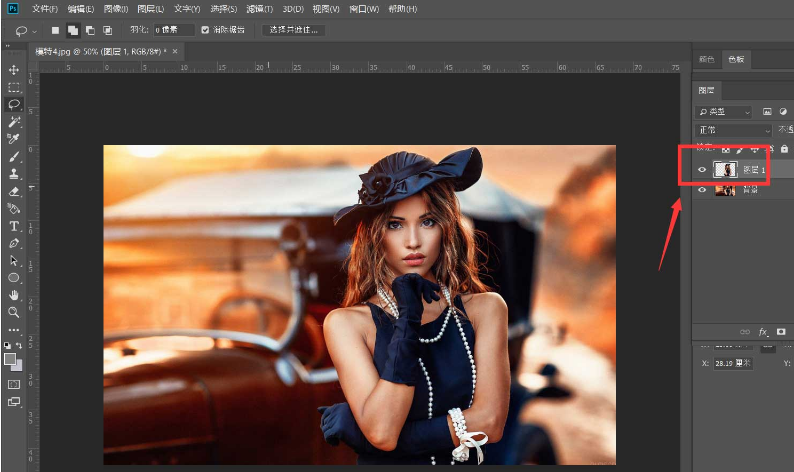Image resolution: width=794 pixels, height=472 pixels.
Task: Select the Hand tool
Action: [x=14, y=295]
